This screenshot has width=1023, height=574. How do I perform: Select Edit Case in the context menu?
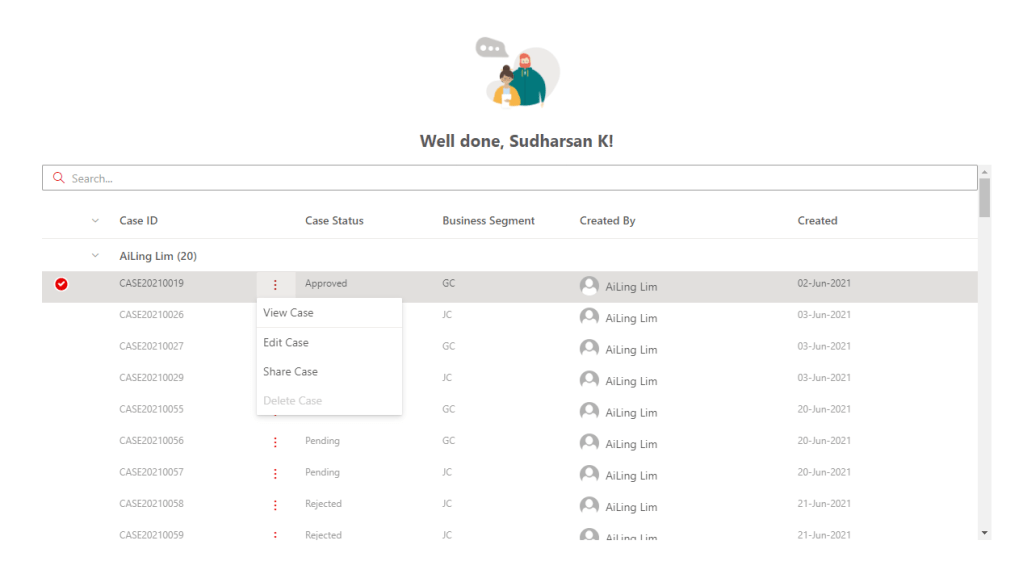[286, 343]
